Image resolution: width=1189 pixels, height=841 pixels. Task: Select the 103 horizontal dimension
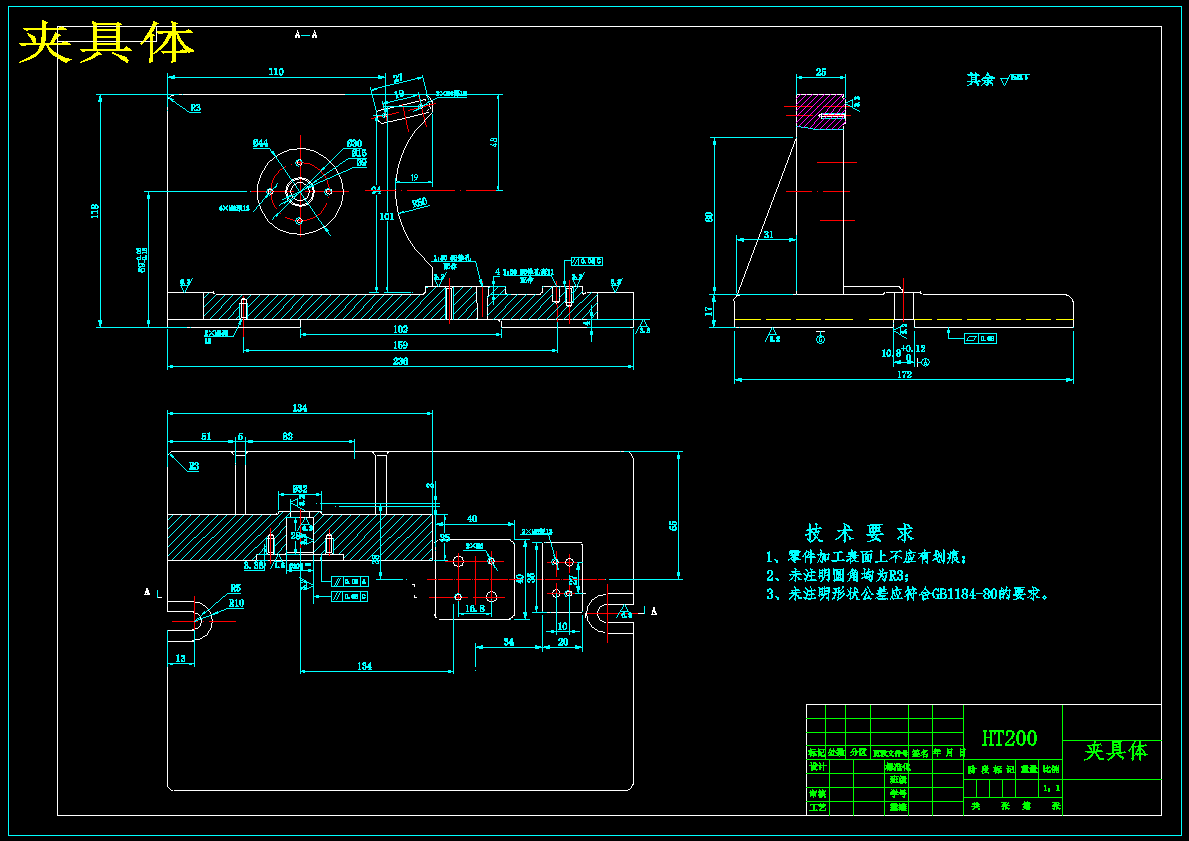[400, 329]
